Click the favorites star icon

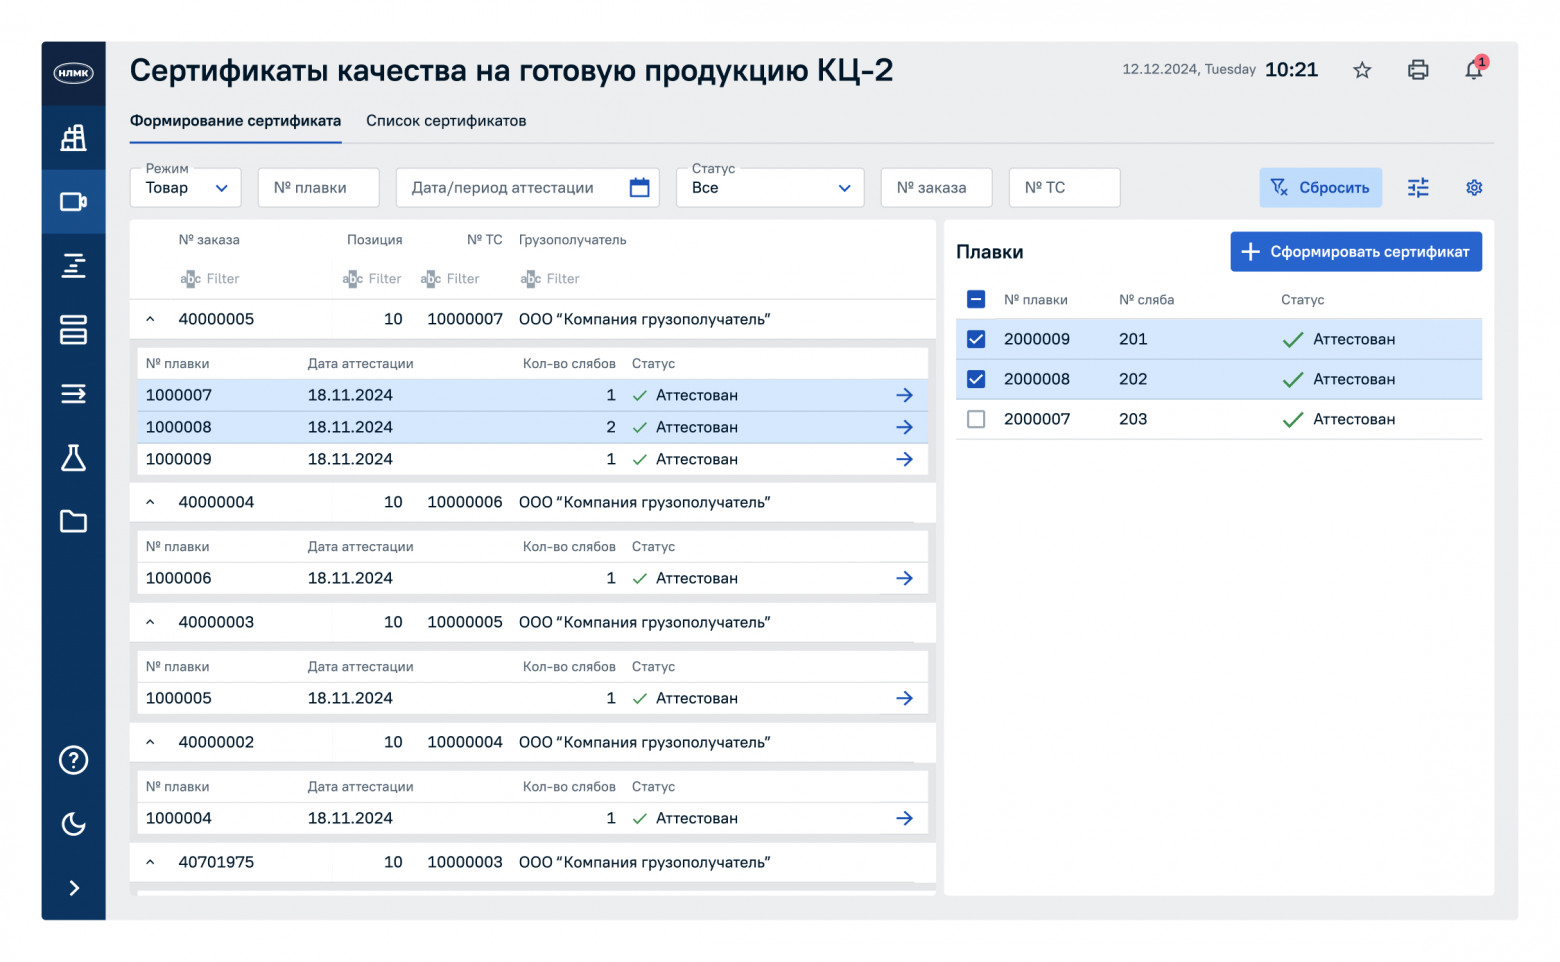(1362, 70)
